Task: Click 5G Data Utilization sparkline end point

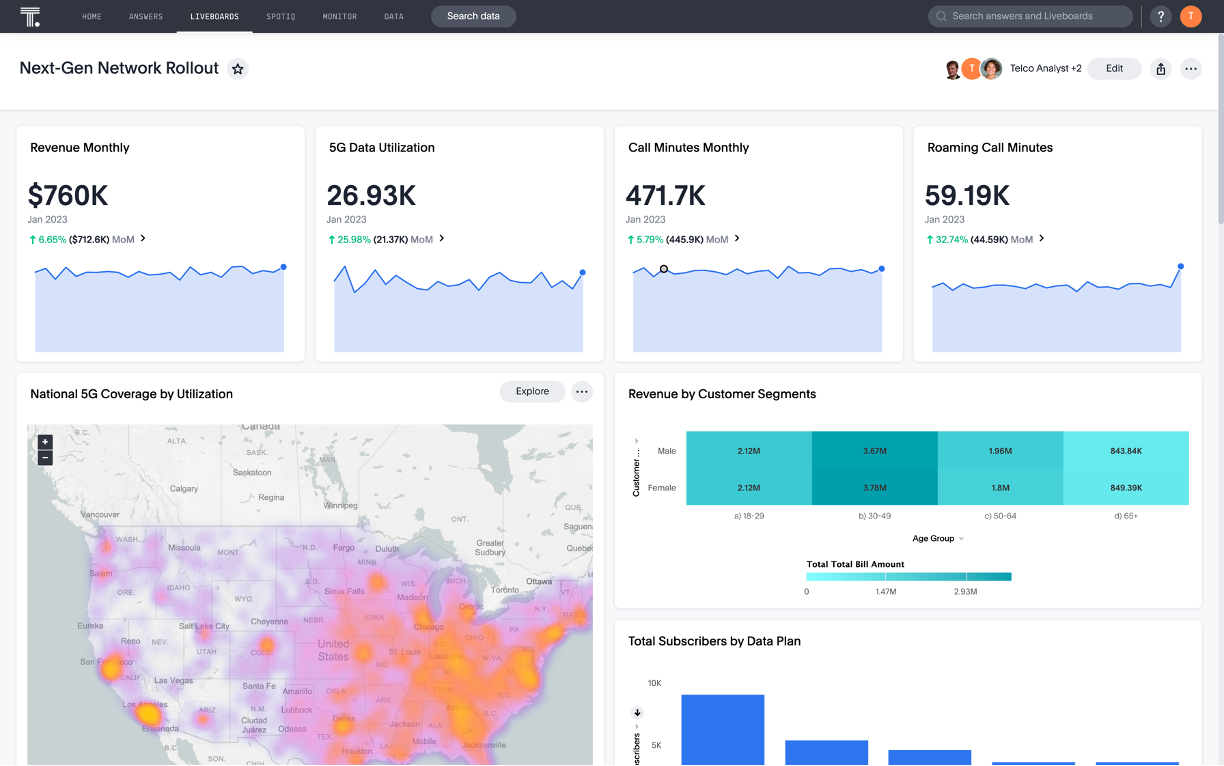Action: point(583,272)
